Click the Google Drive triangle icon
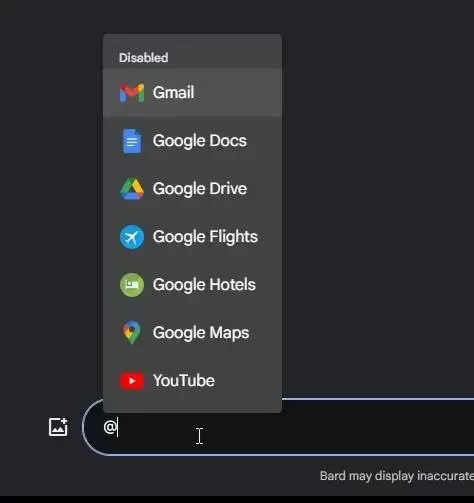The height and width of the screenshot is (503, 474). (x=132, y=189)
